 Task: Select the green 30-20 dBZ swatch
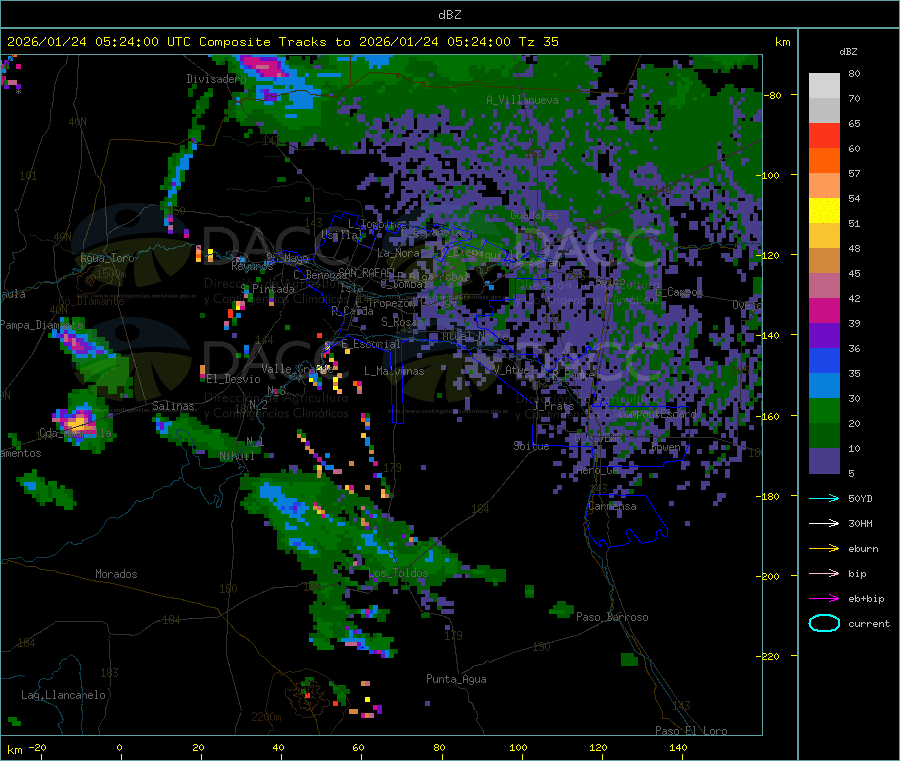click(x=824, y=410)
